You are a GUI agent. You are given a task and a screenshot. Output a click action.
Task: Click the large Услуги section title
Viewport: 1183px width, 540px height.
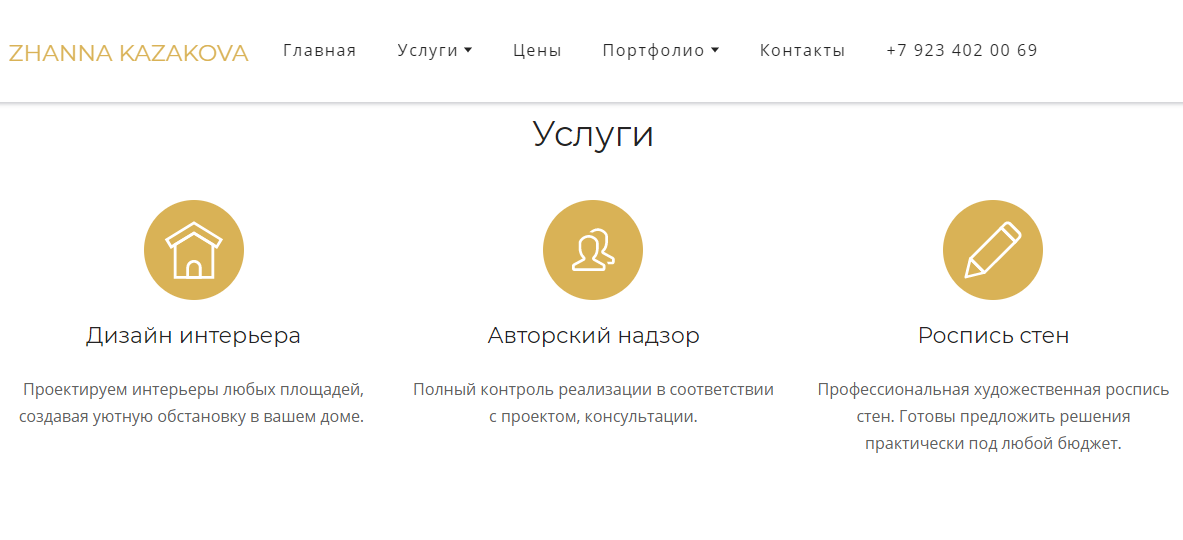coord(593,134)
